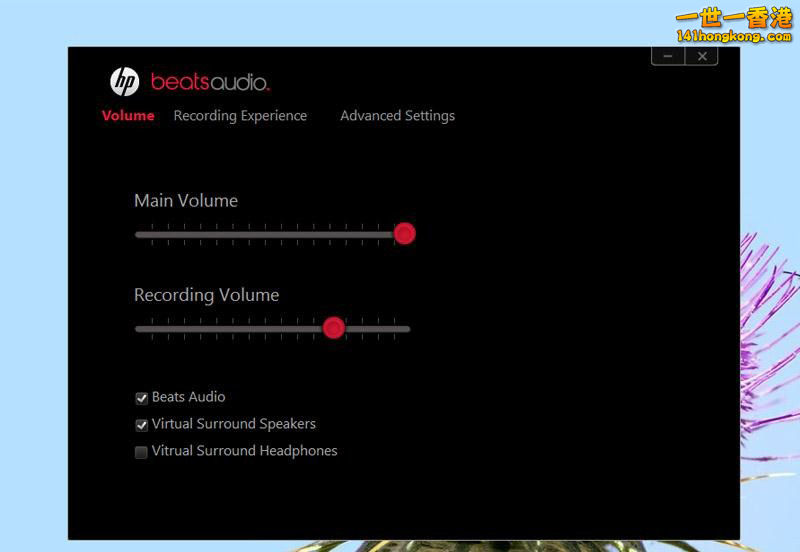Open the Recording Experience tab
The image size is (800, 552).
(240, 116)
